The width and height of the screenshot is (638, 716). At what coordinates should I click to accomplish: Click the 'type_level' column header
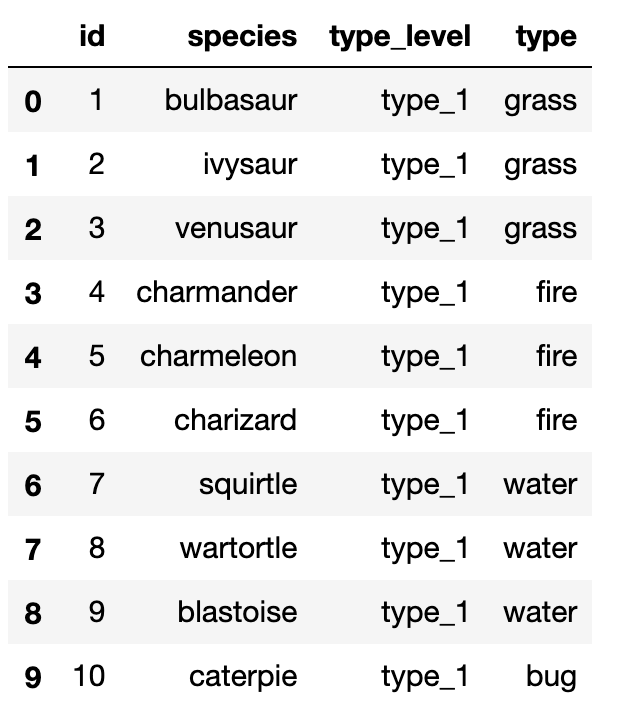[398, 37]
